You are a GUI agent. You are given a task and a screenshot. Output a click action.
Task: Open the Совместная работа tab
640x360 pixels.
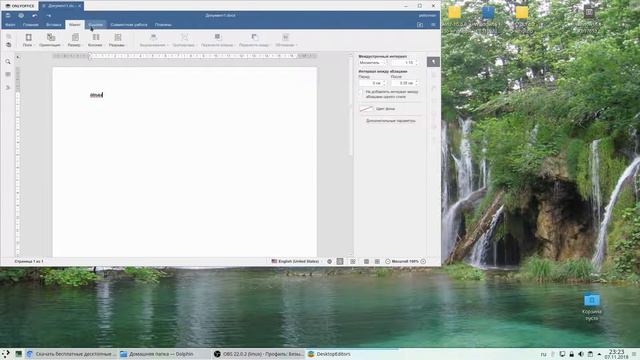point(129,25)
